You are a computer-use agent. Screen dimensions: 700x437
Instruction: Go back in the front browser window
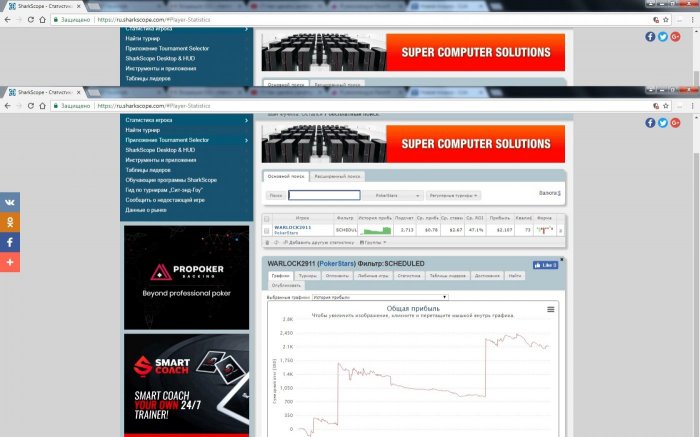[8, 106]
